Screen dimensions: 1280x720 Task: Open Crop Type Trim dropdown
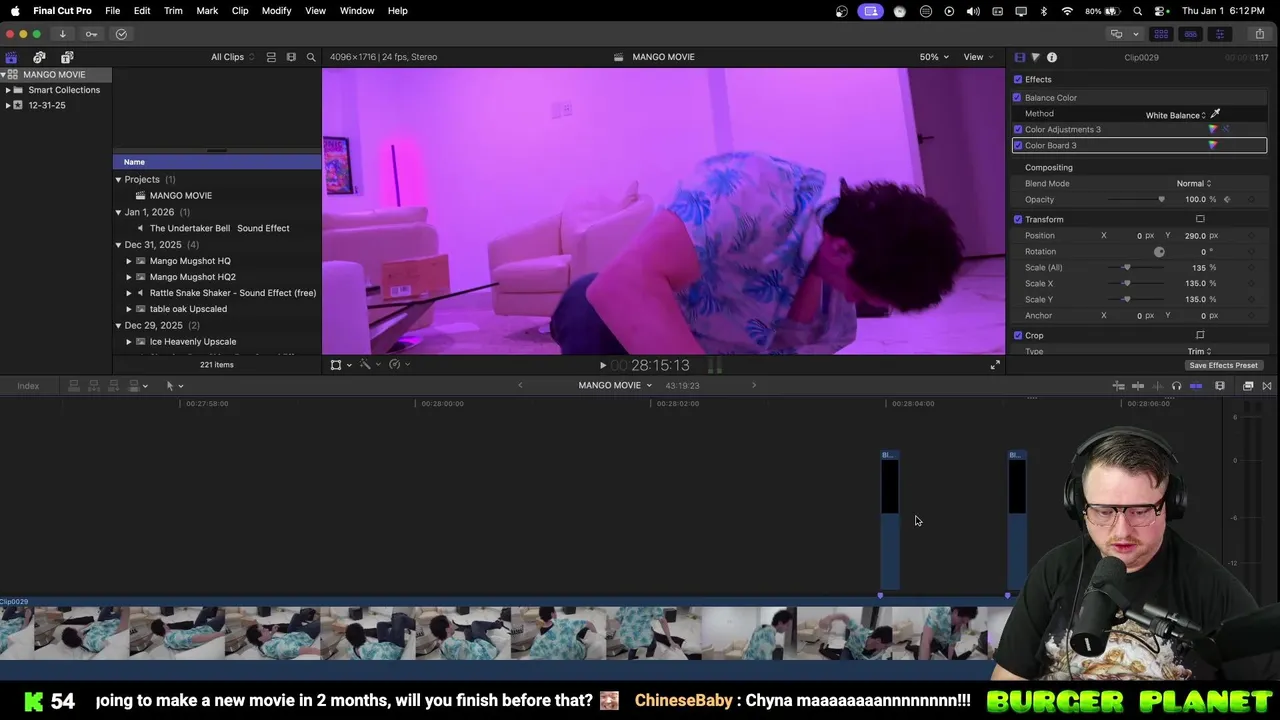point(1199,351)
